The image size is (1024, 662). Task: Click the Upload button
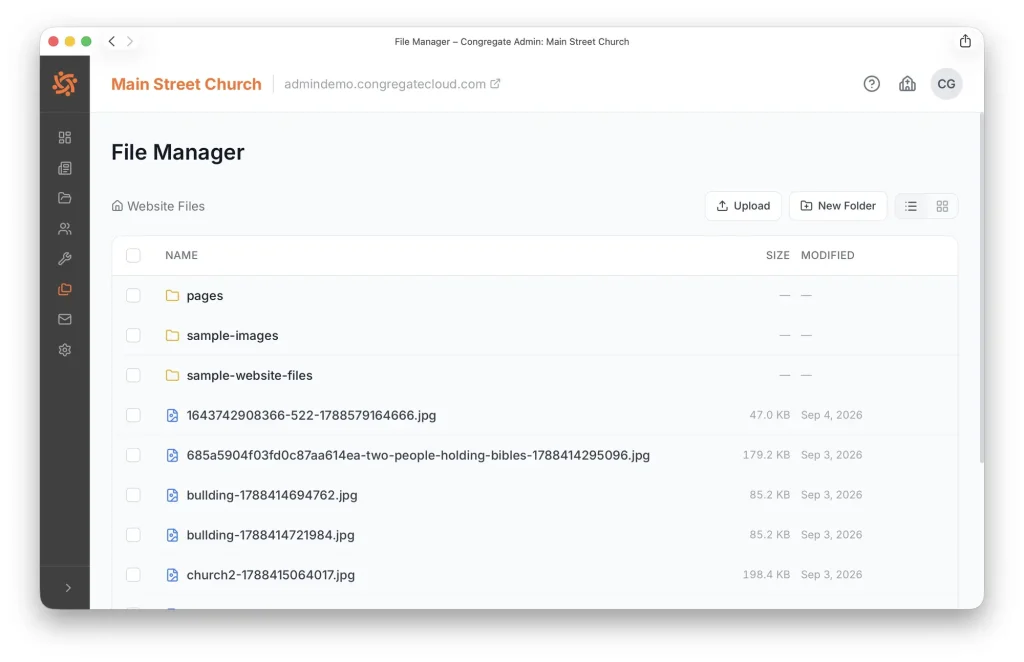tap(743, 206)
